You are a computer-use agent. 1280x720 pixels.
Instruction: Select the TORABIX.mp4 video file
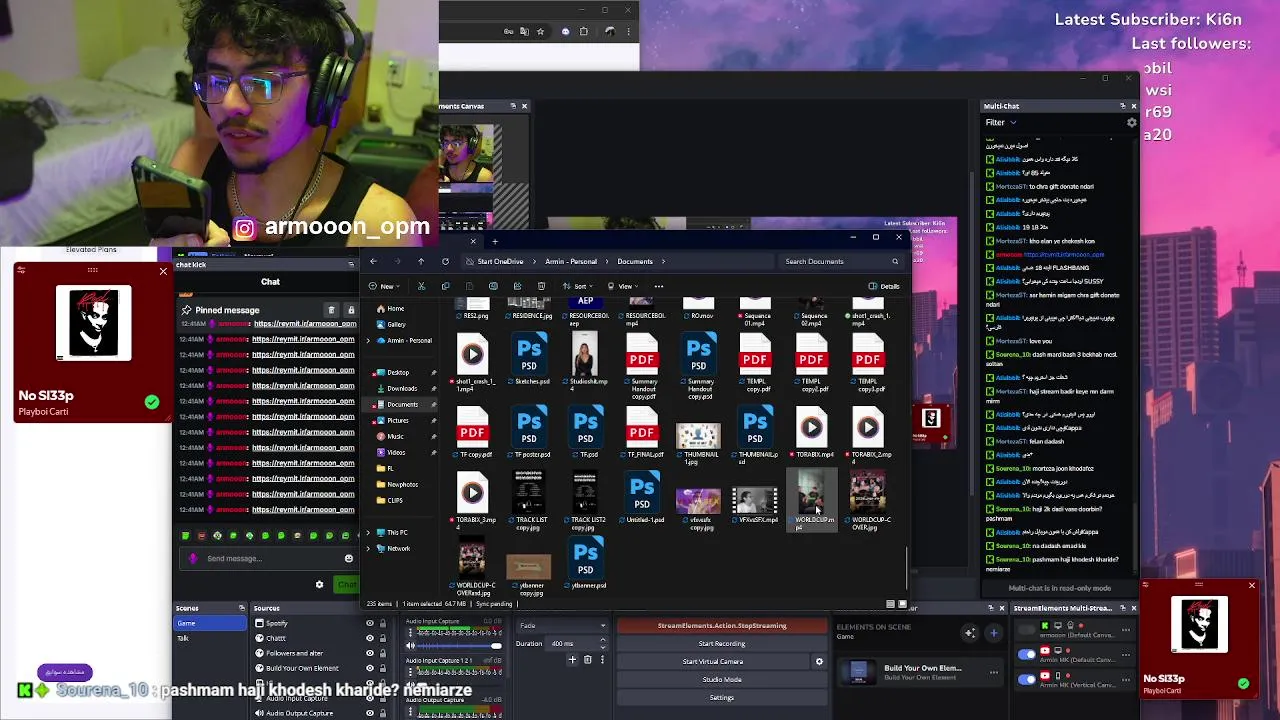(811, 428)
